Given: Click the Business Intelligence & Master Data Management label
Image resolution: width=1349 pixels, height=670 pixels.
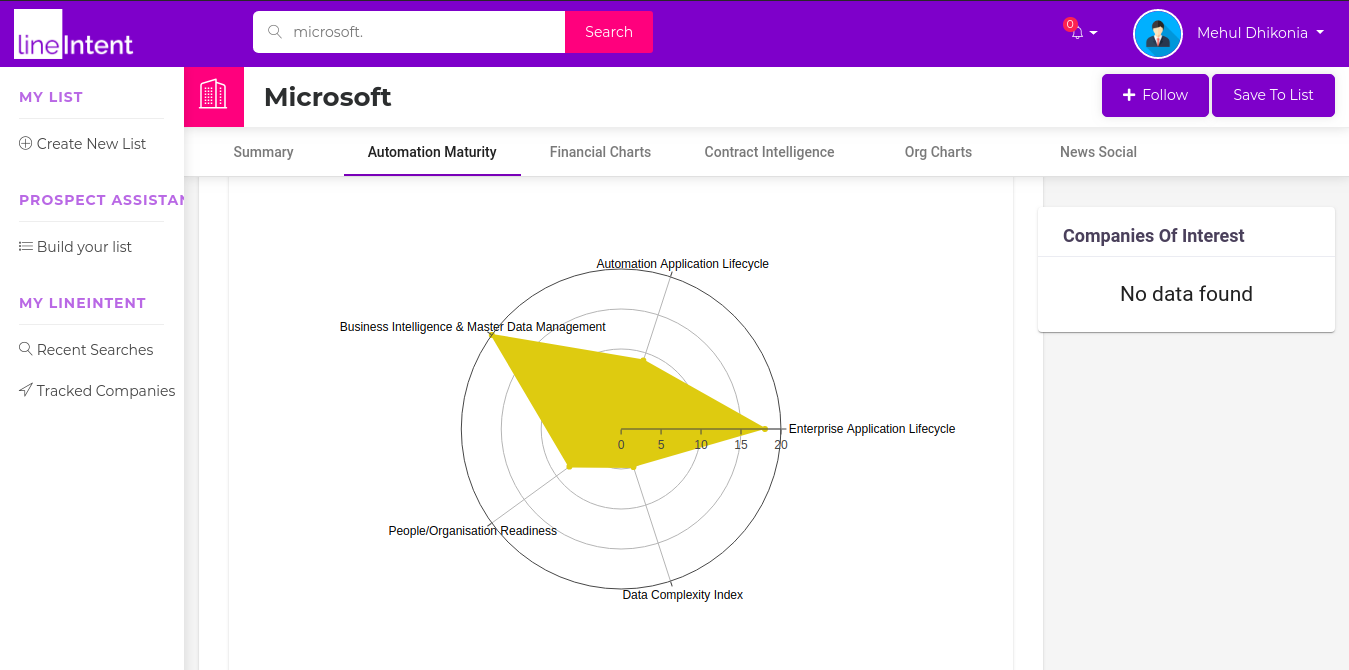Looking at the screenshot, I should tap(472, 327).
